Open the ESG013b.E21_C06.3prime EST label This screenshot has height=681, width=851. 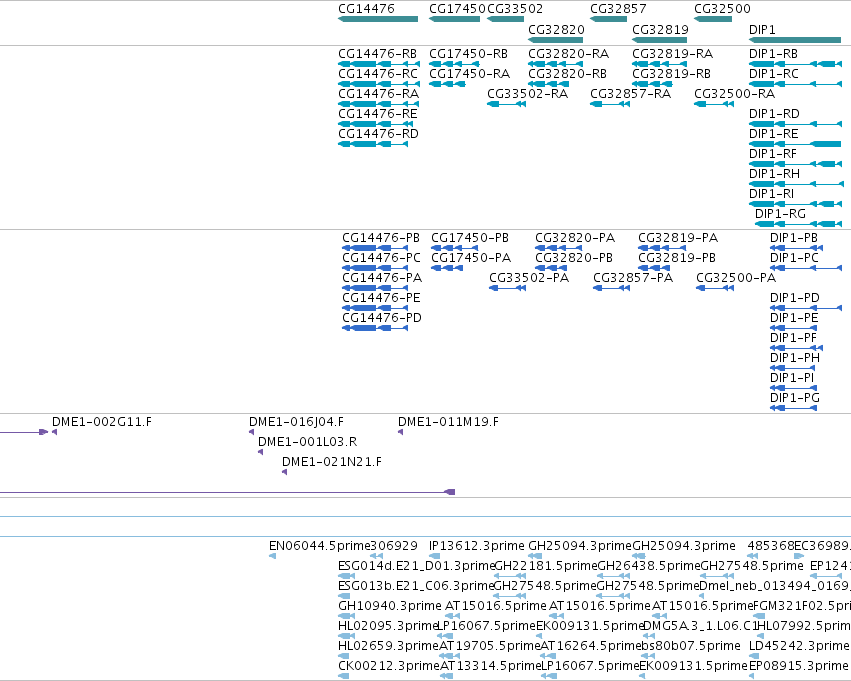416,586
